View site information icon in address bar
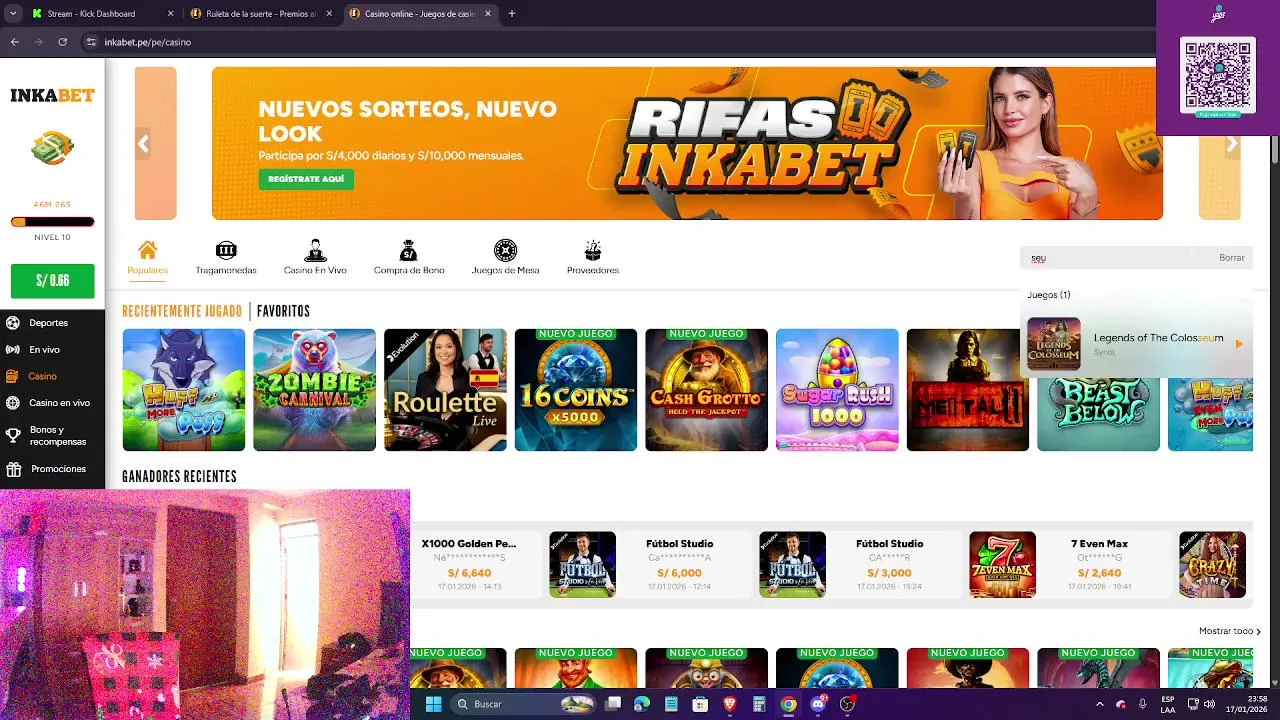 pos(91,42)
